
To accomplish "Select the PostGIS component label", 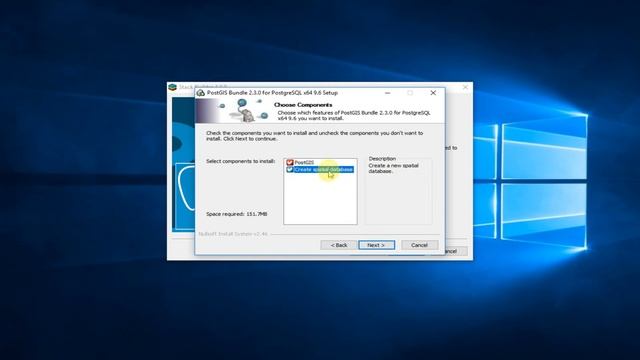I will (304, 162).
